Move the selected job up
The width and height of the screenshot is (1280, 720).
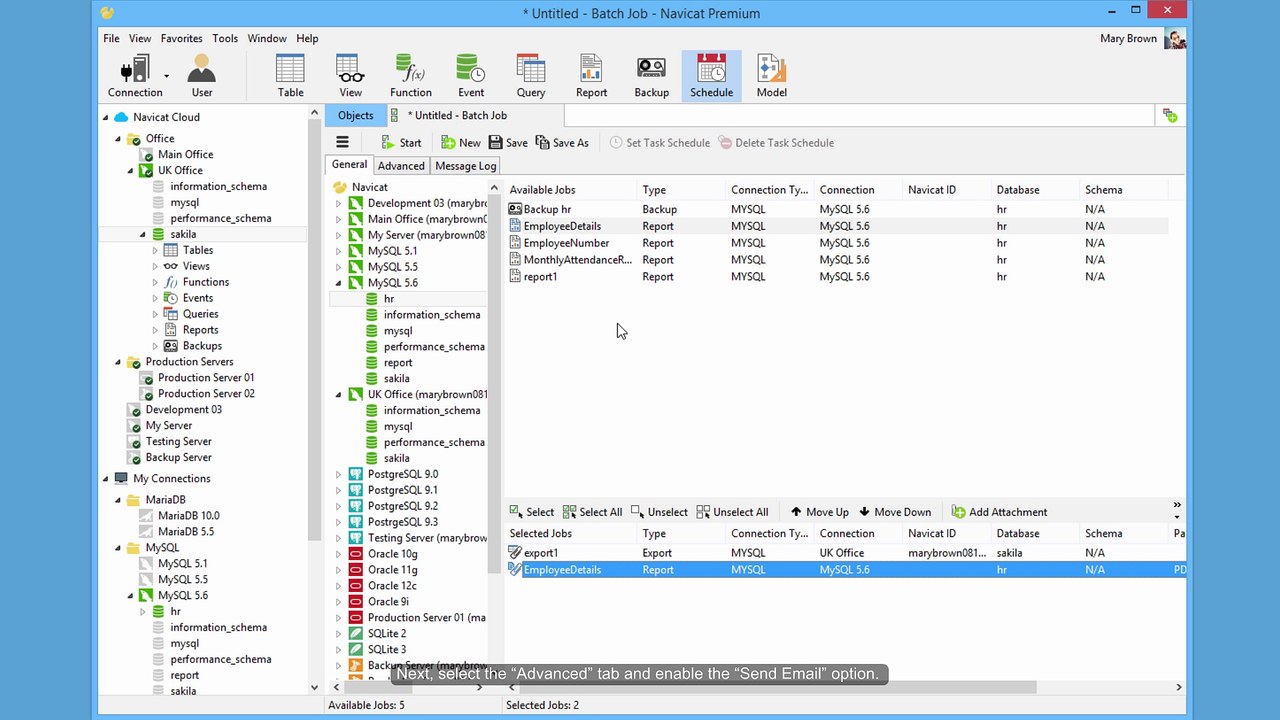pyautogui.click(x=819, y=512)
